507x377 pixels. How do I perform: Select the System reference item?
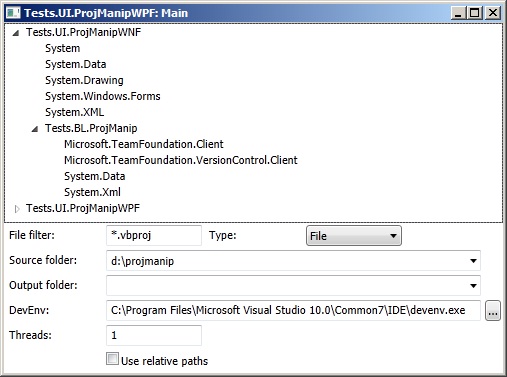pos(63,48)
